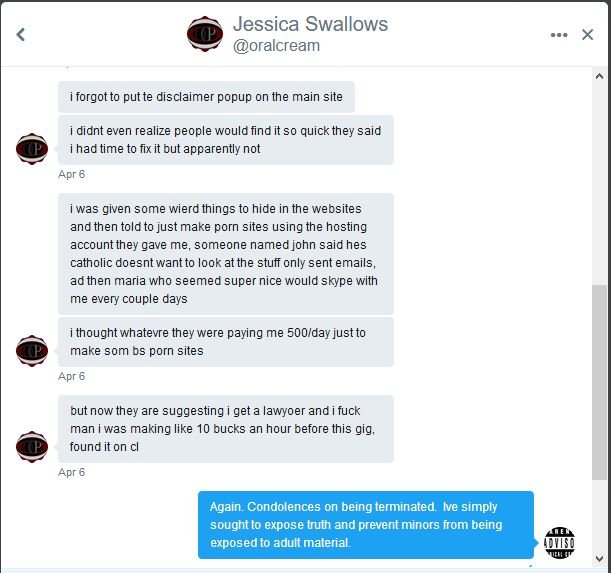Click sender avatar beside '500/day' message
Screen dimensions: 611x573
tap(32, 350)
